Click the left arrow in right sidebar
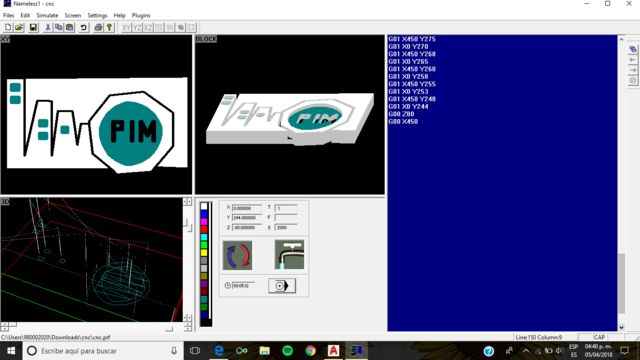The height and width of the screenshot is (360, 640). 633,60
